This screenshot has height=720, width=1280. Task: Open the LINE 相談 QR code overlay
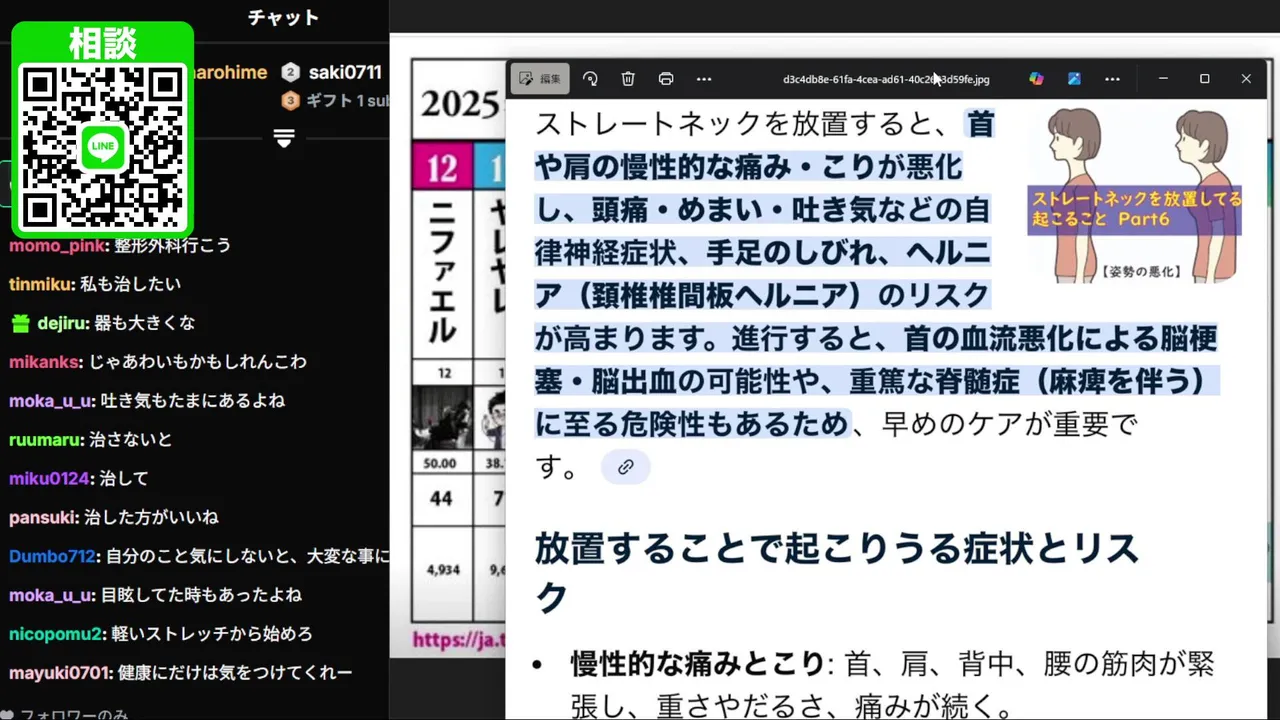(102, 130)
